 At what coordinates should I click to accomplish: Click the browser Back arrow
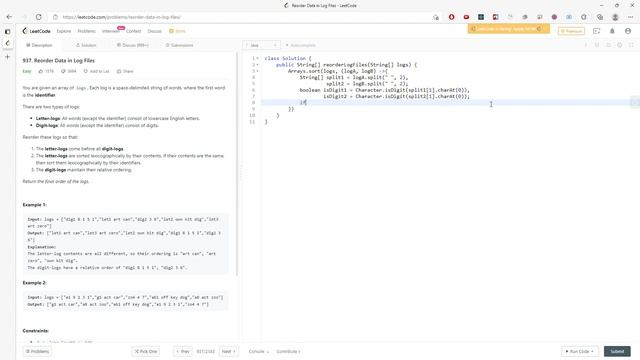coord(9,17)
